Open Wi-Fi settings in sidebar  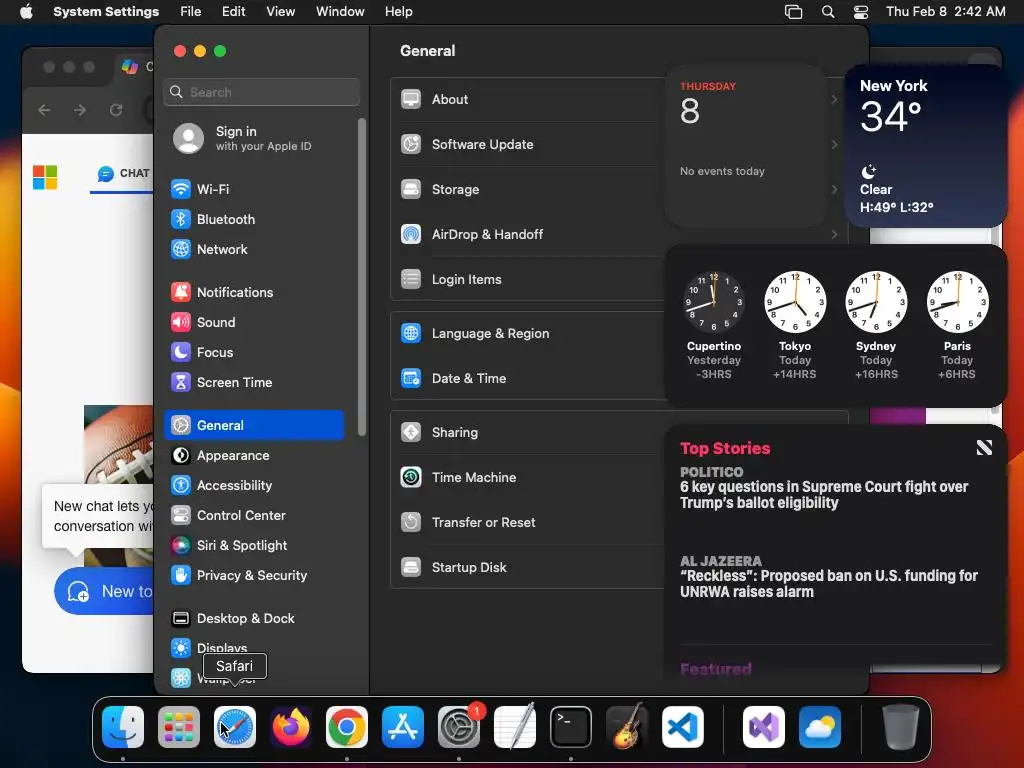pyautogui.click(x=254, y=189)
